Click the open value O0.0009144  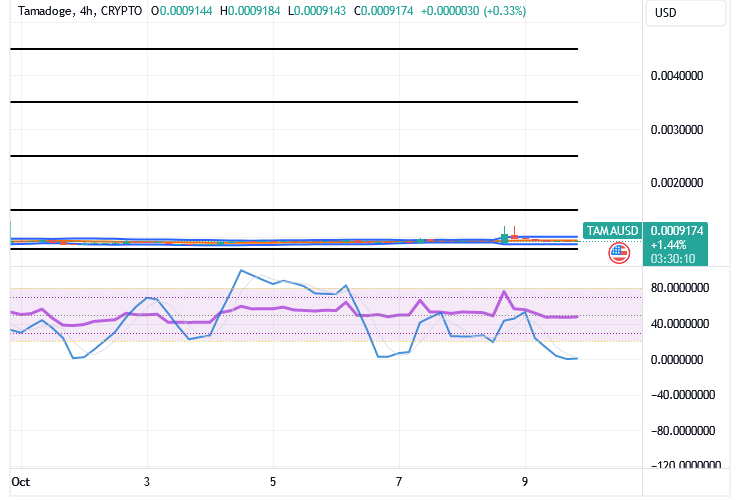coord(182,11)
